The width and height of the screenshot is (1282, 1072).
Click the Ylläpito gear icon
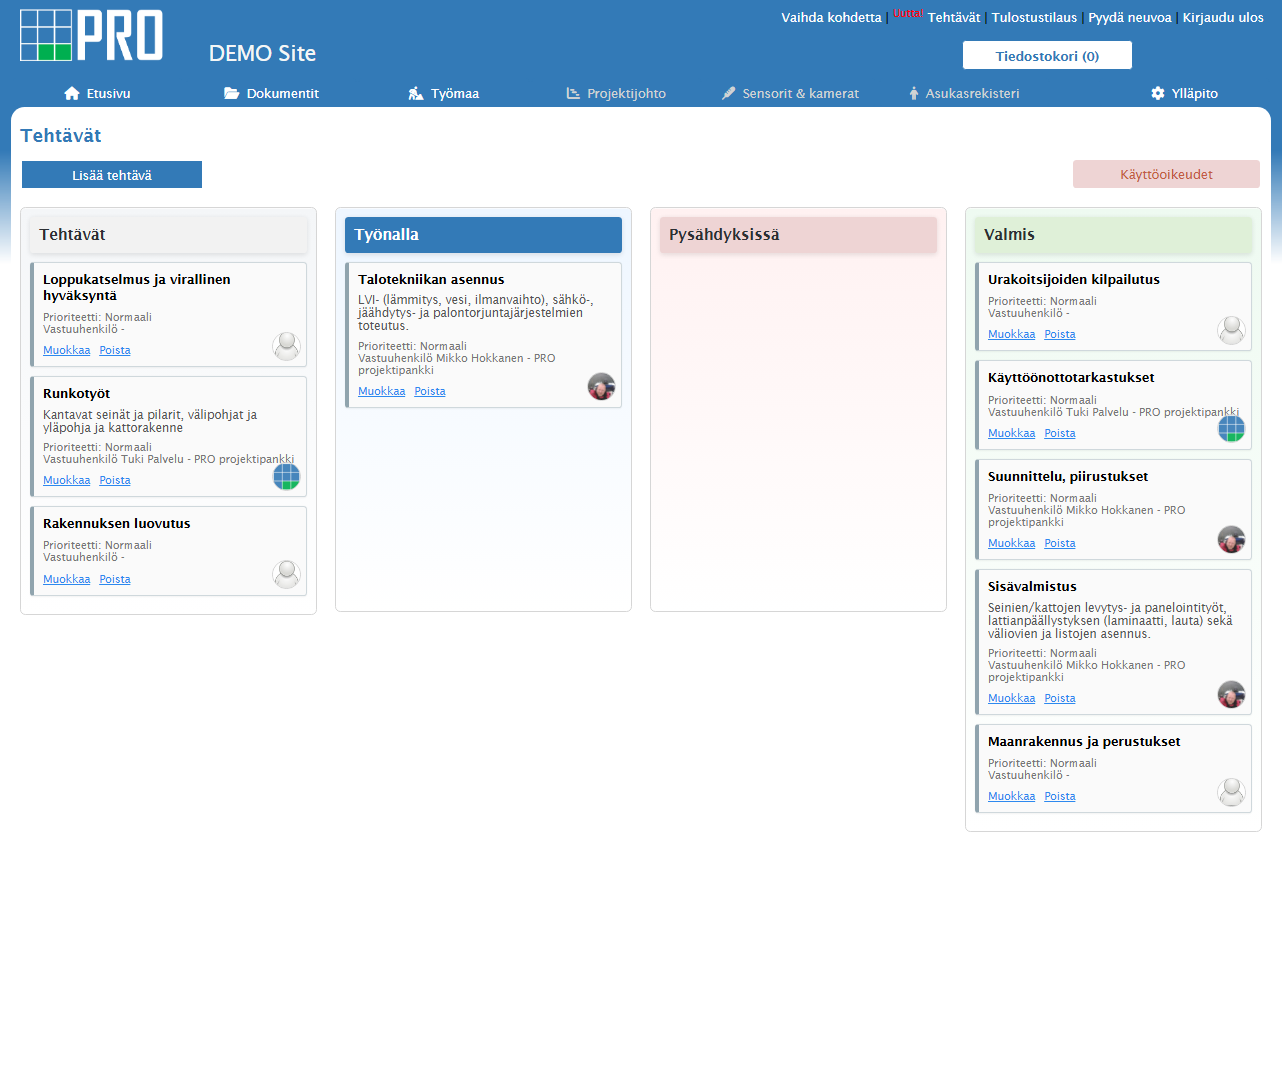tap(1158, 93)
